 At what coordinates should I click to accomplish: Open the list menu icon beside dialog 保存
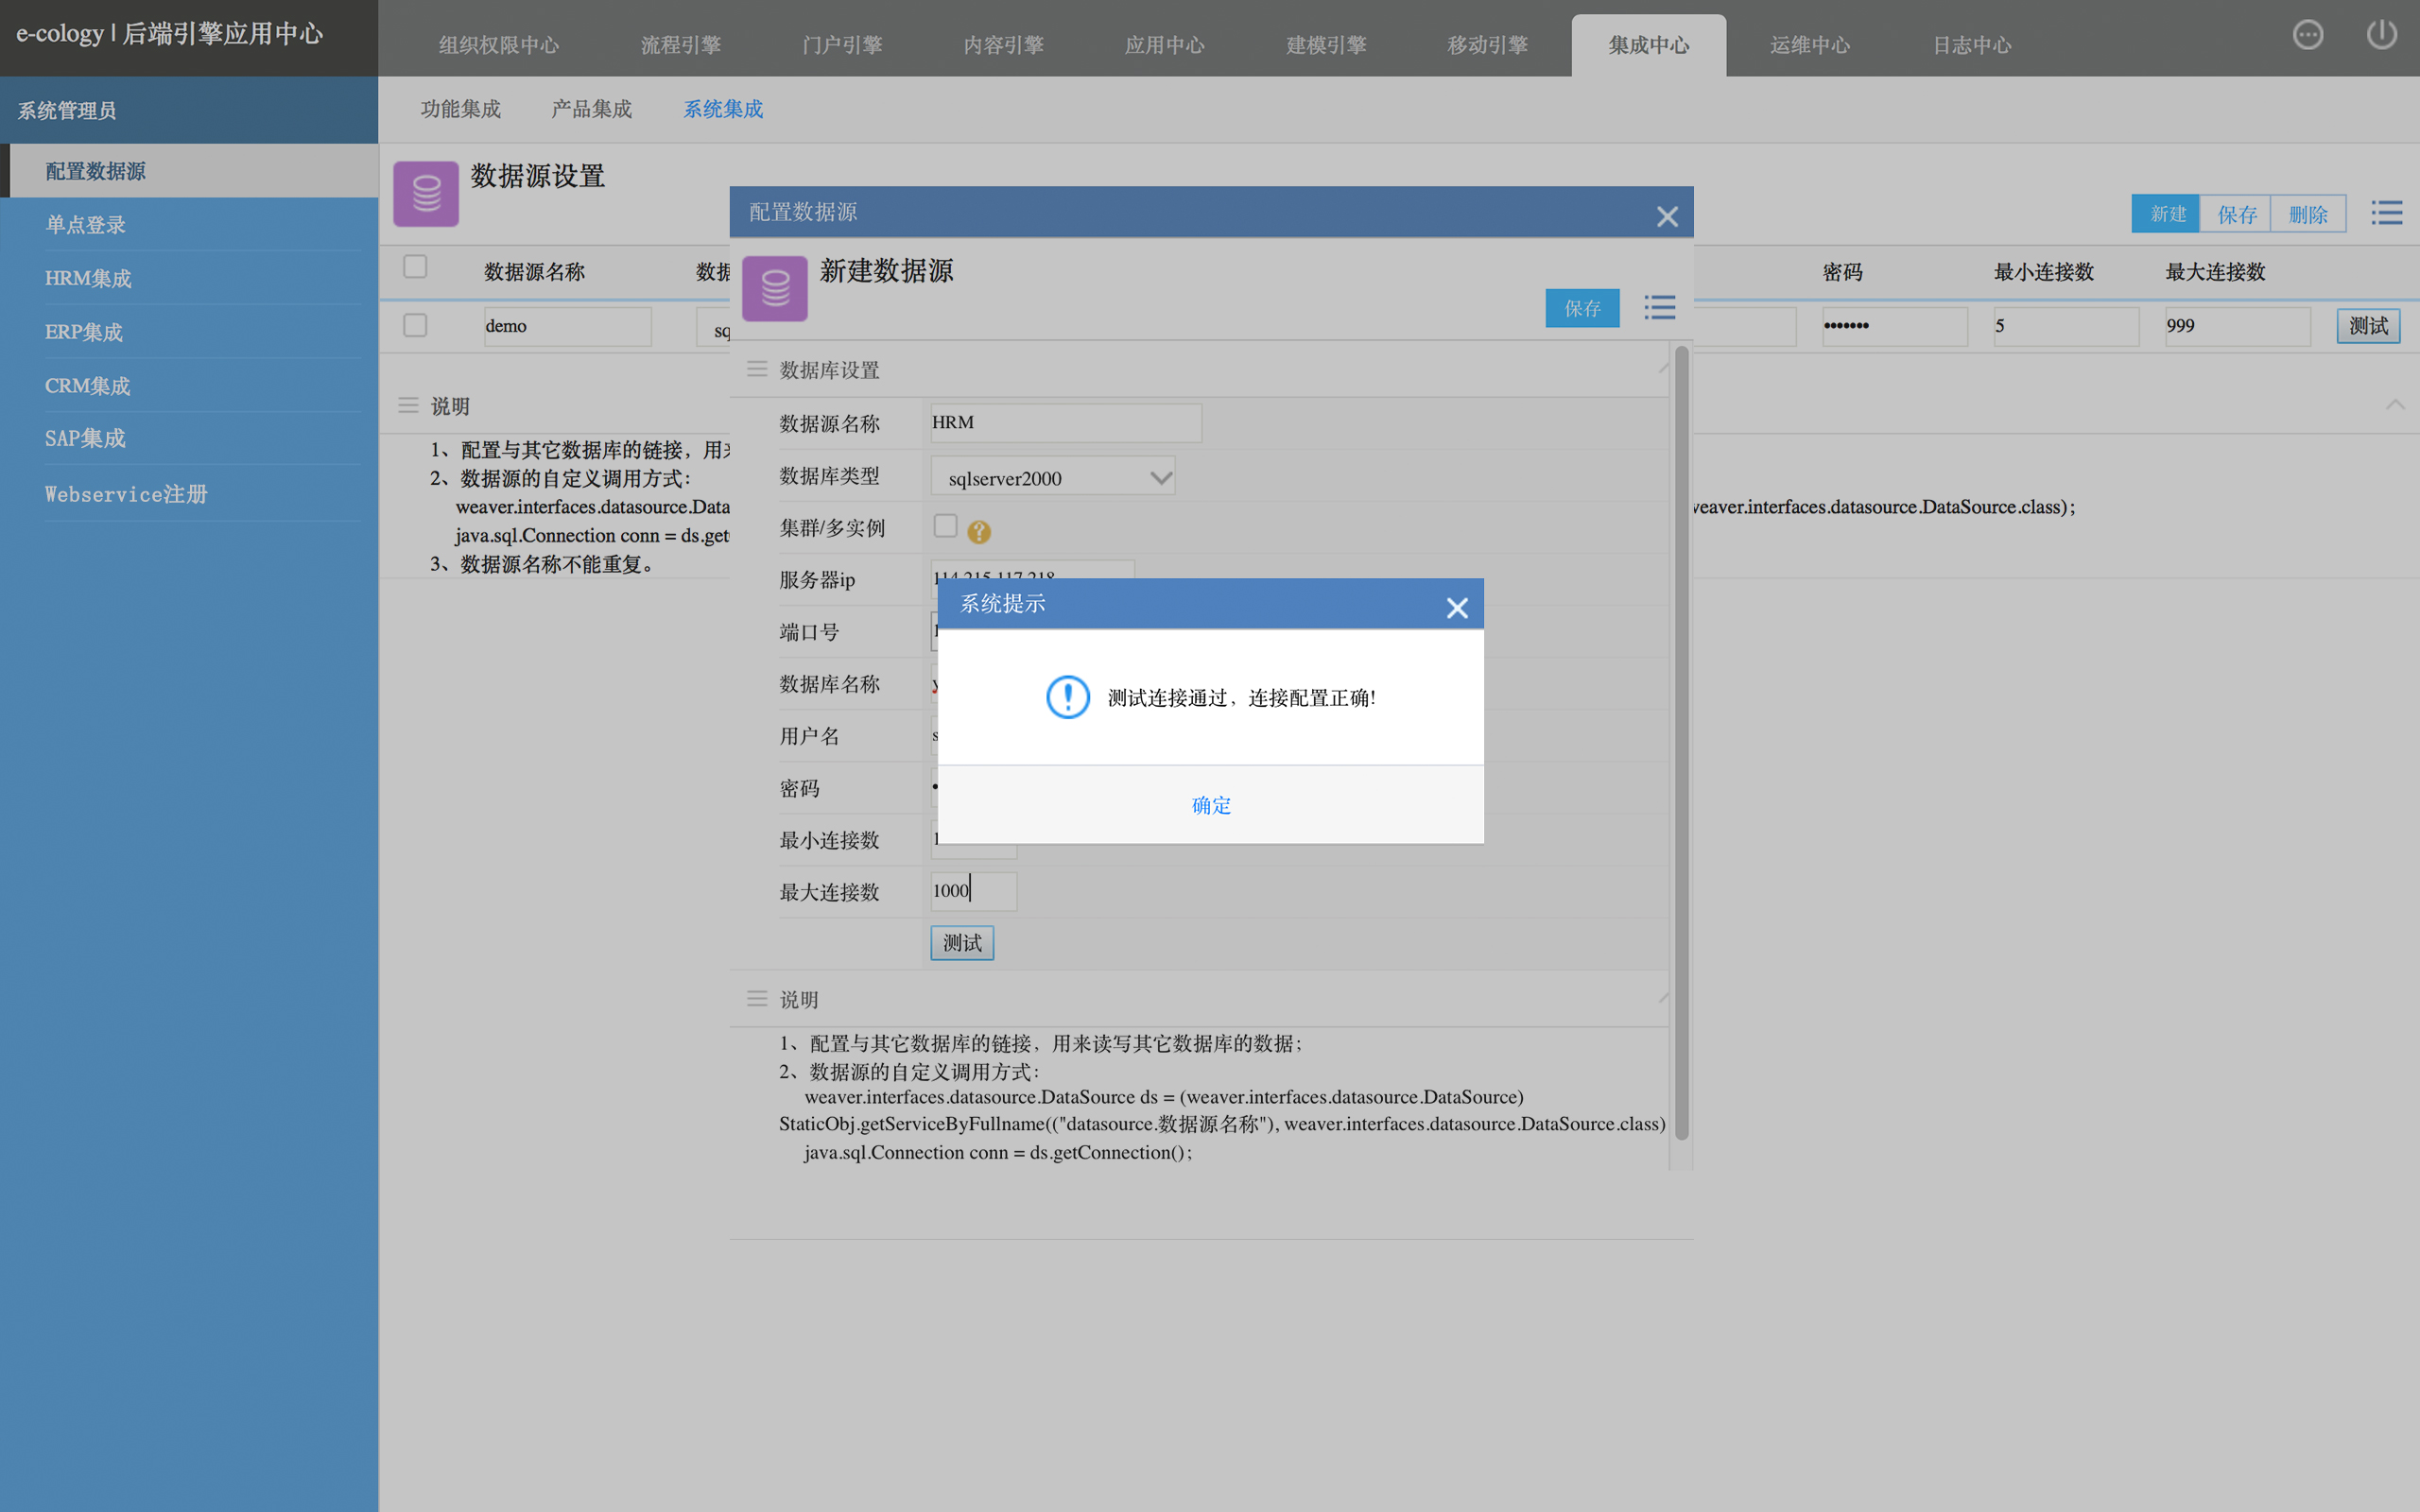(x=1659, y=307)
